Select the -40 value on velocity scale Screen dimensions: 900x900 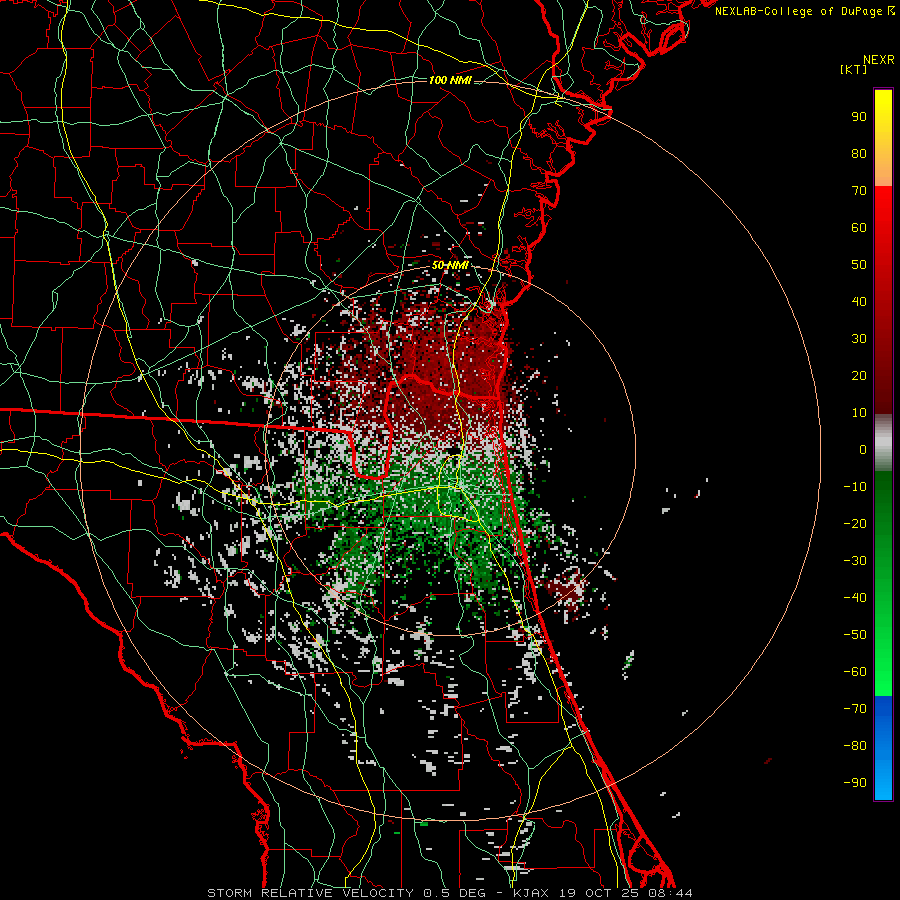(855, 598)
